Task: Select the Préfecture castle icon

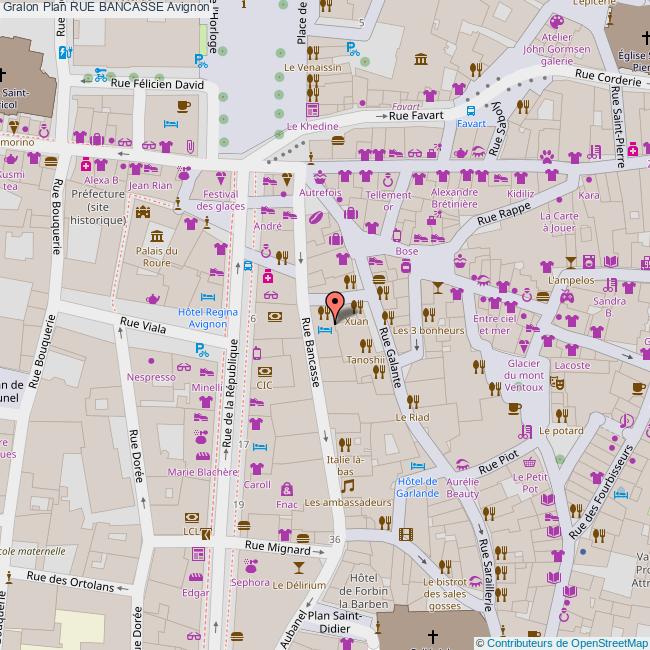Action: [143, 211]
